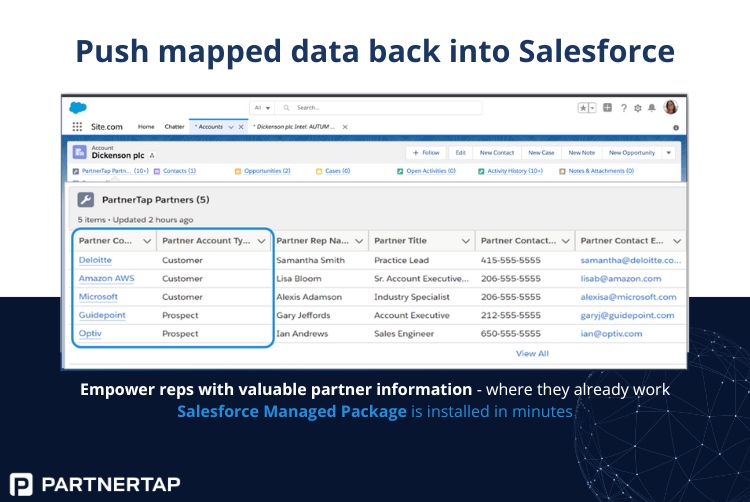Click into the Search field
This screenshot has width=750, height=502.
point(380,108)
